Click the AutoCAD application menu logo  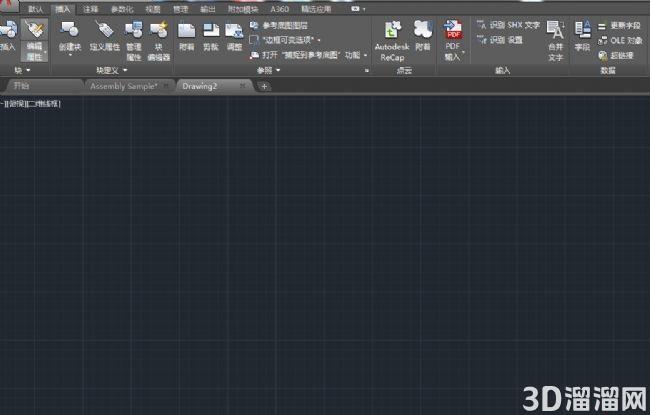(x=9, y=5)
